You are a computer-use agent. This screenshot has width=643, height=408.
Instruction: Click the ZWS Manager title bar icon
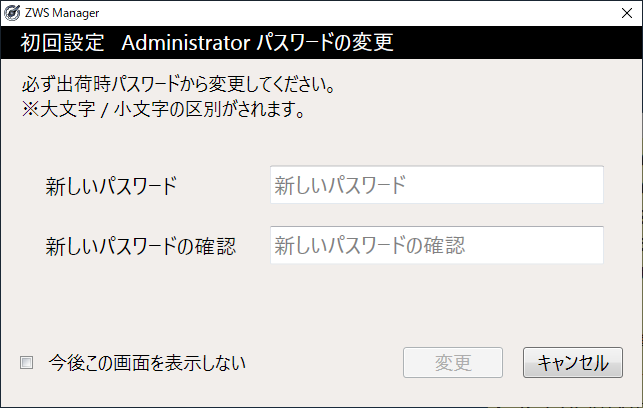pyautogui.click(x=12, y=13)
